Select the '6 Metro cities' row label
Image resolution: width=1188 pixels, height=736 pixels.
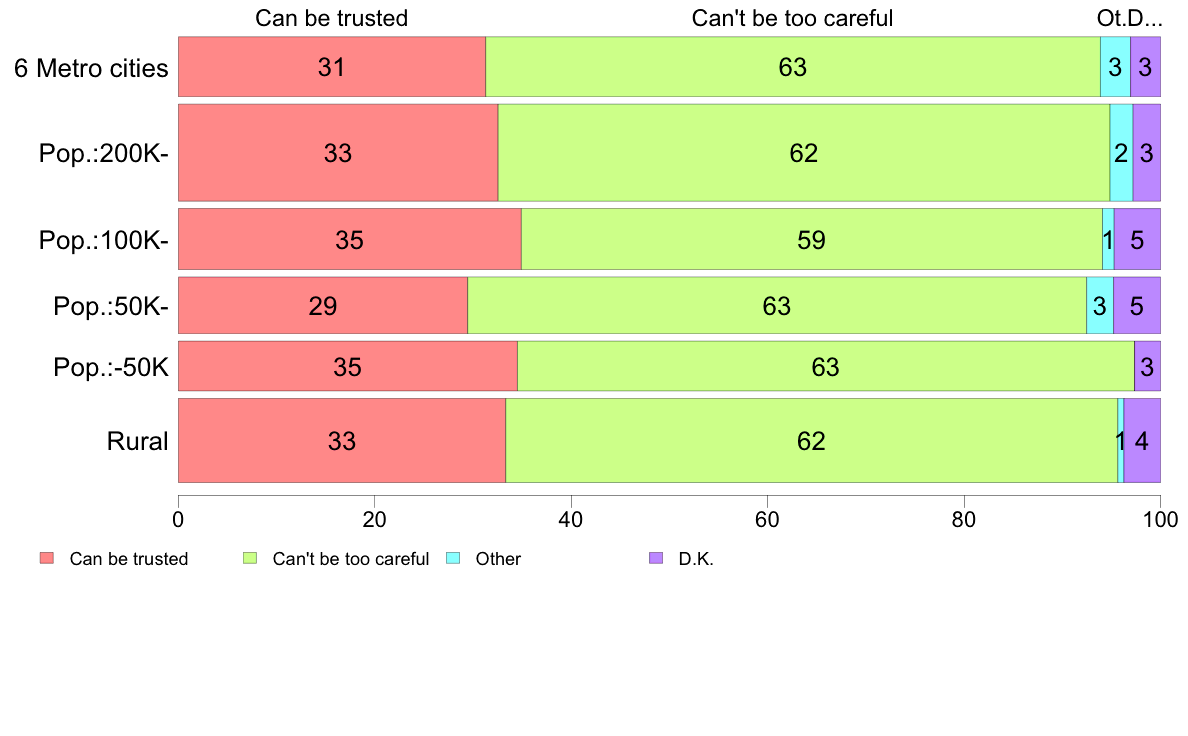click(x=91, y=68)
